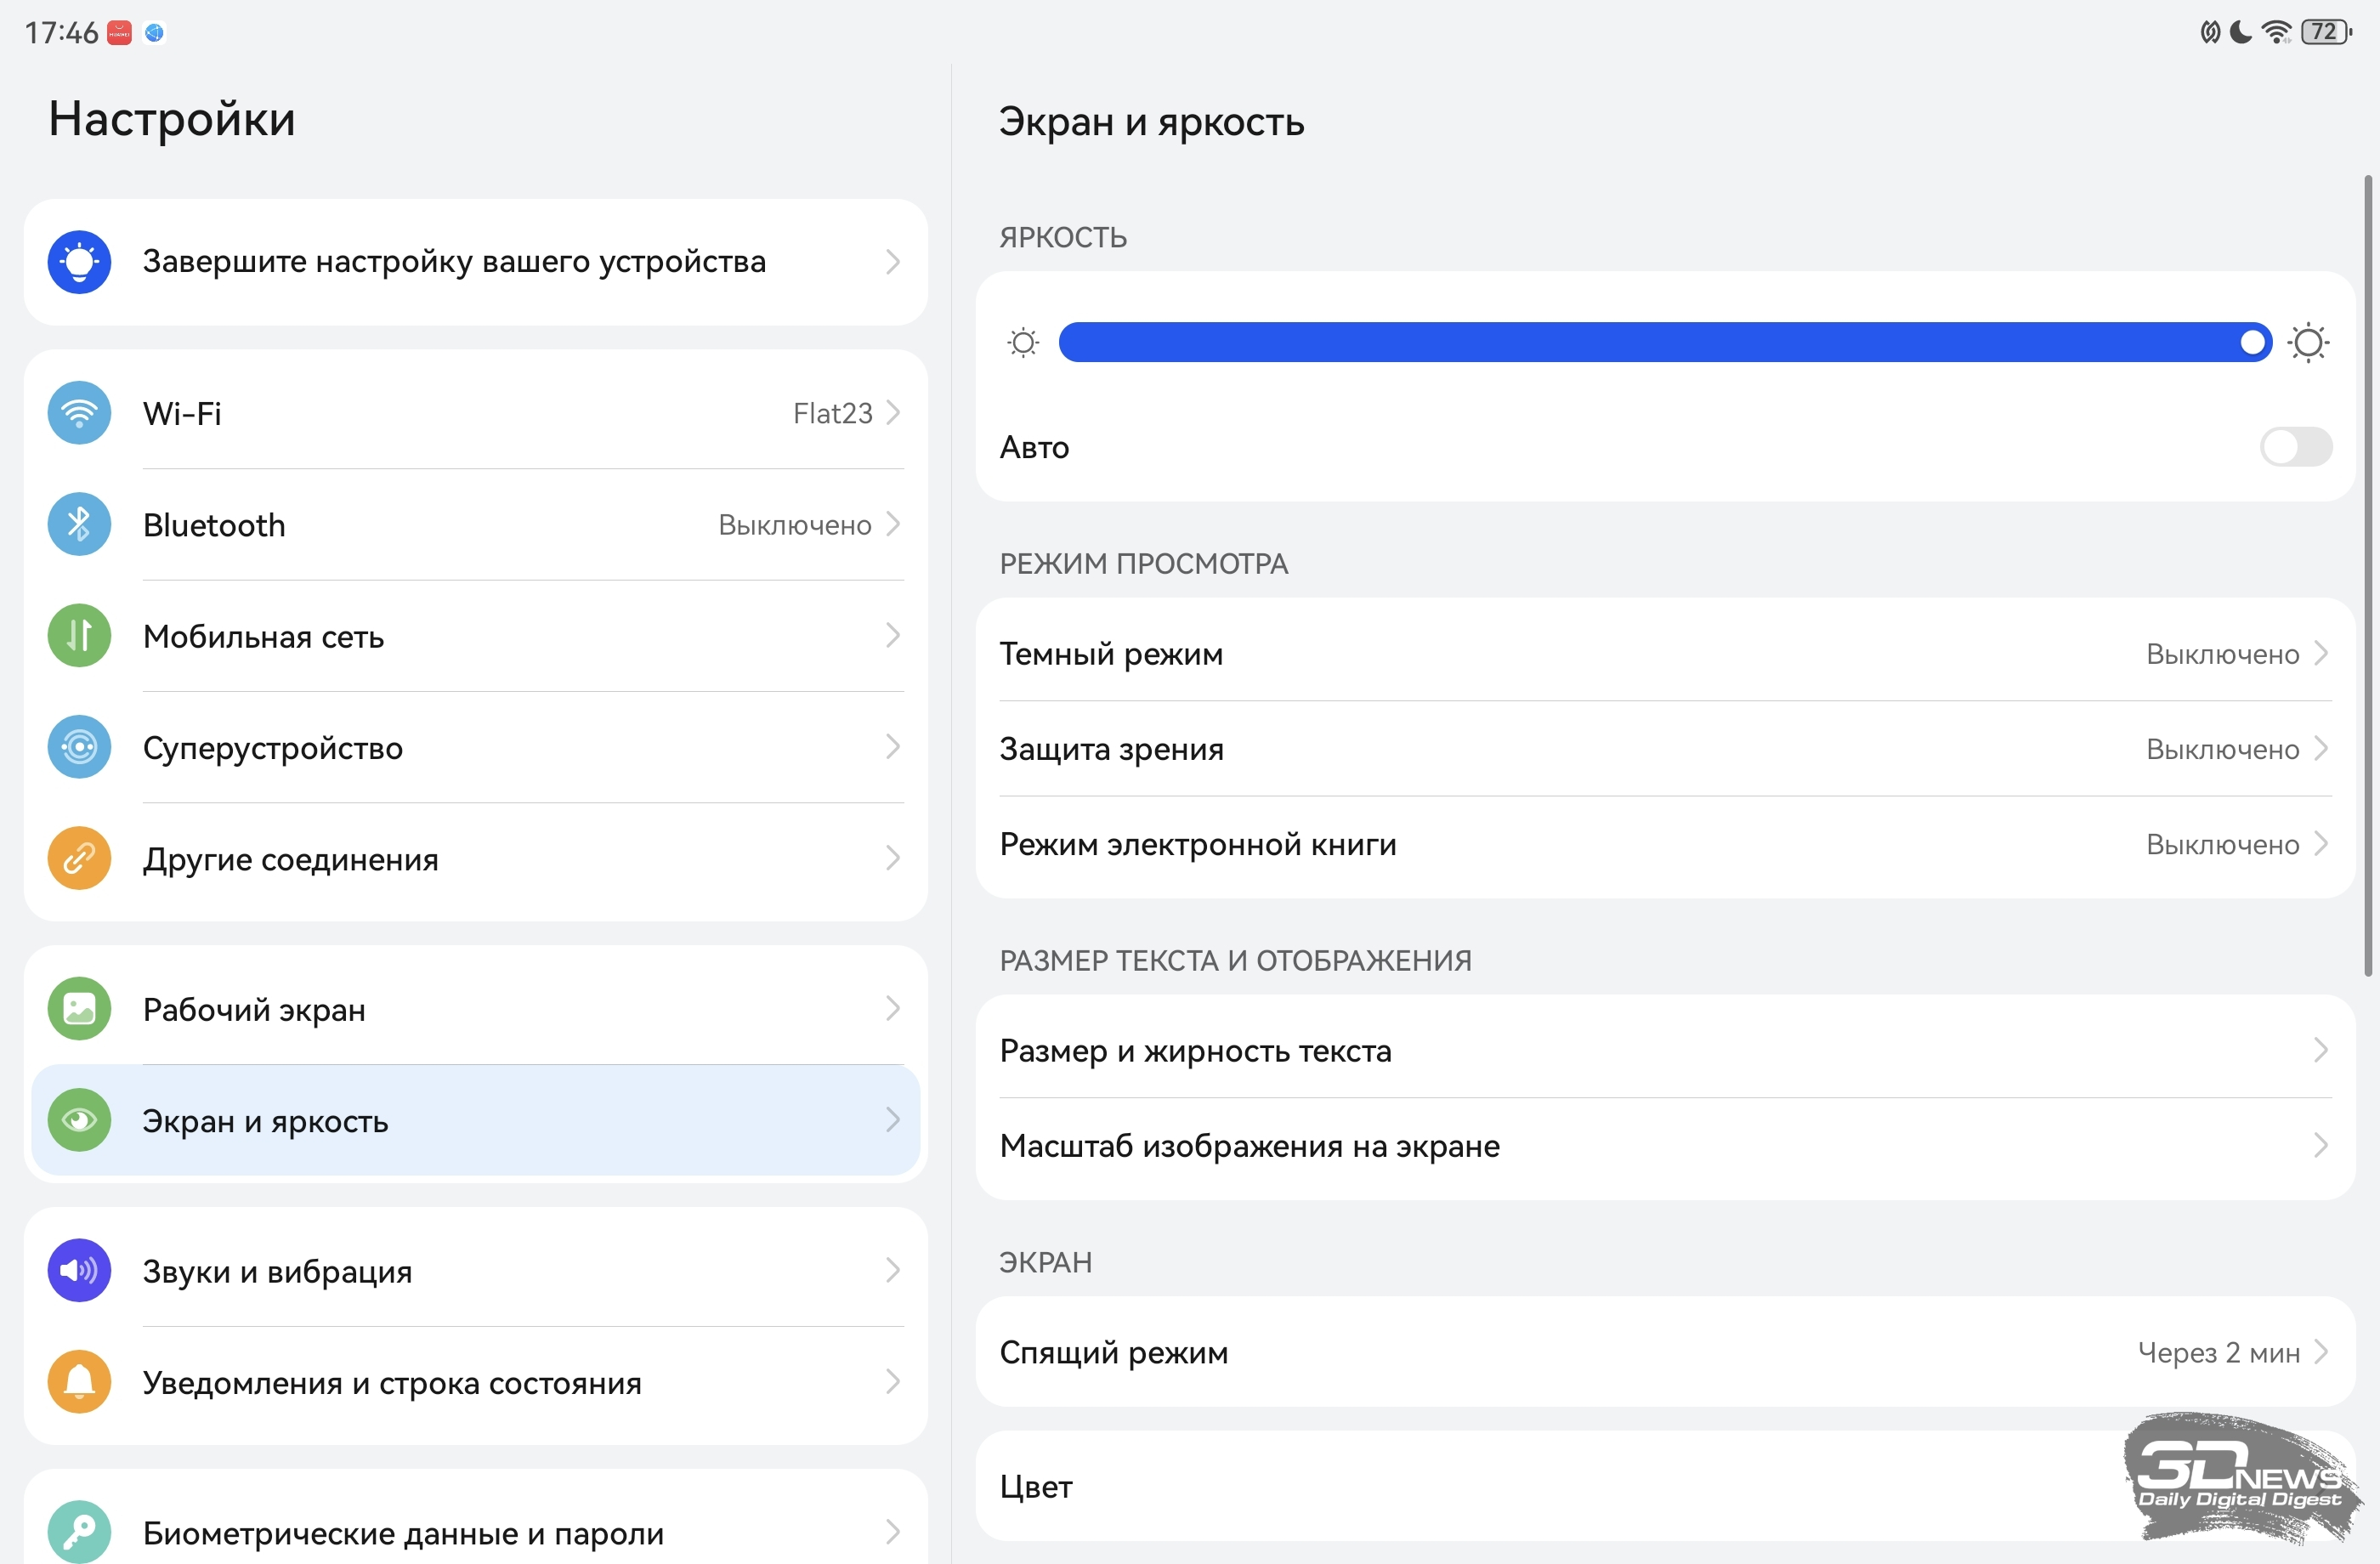Open Режим электронной книги setting
Viewport: 2380px width, 1564px height.
(x=1665, y=844)
